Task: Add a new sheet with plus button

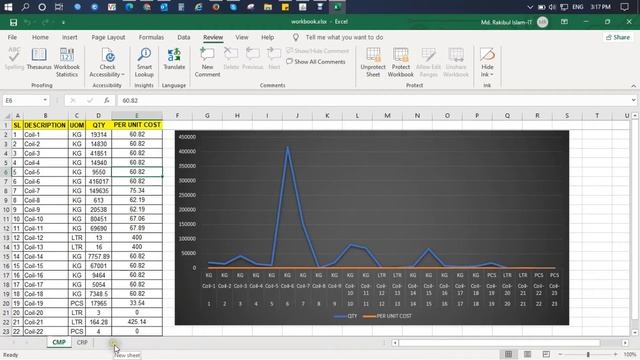Action: [113, 343]
